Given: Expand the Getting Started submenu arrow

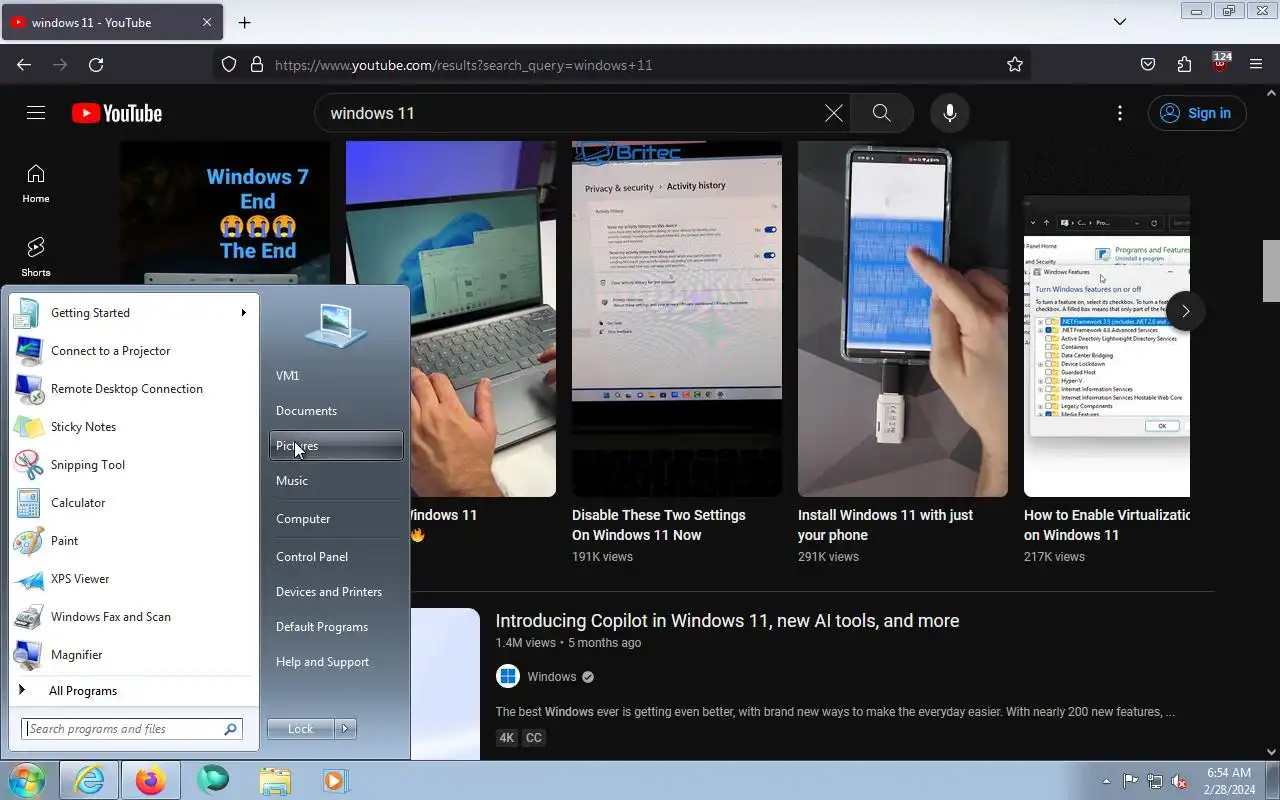Looking at the screenshot, I should coord(243,313).
